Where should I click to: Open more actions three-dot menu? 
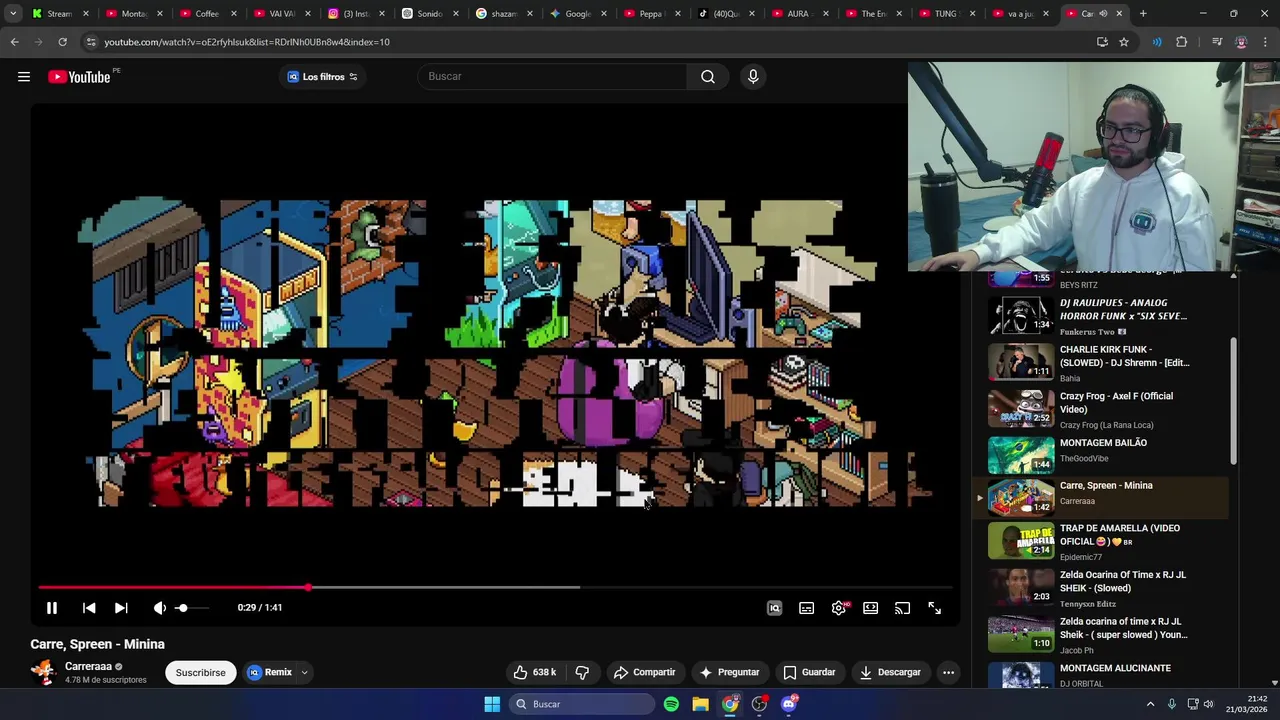[948, 672]
